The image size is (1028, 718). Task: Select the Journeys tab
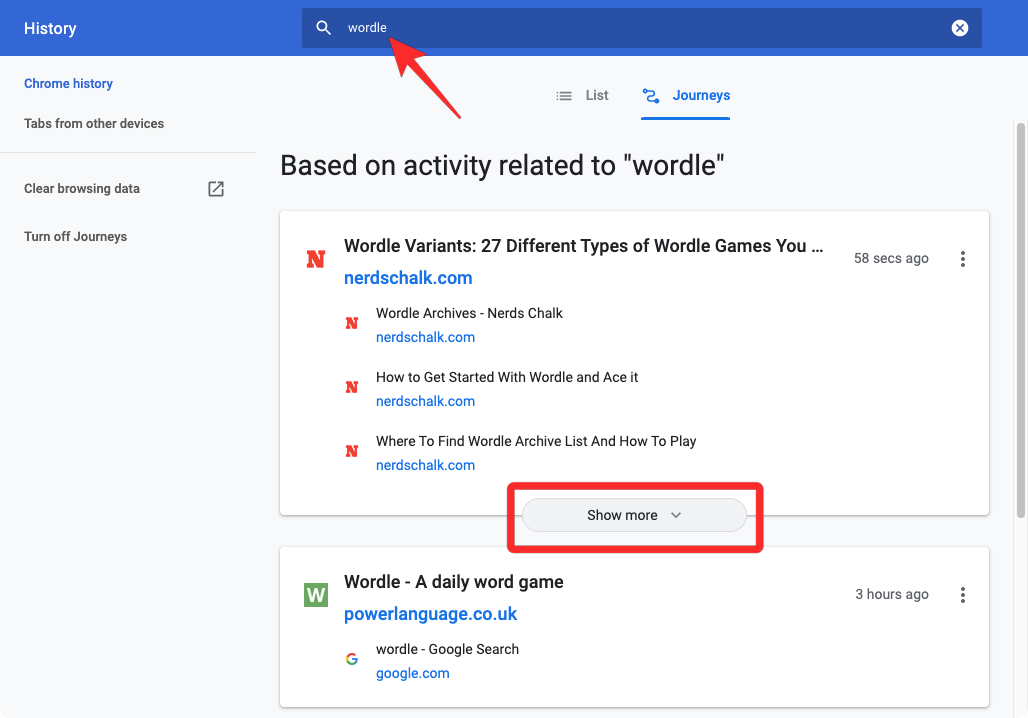click(x=686, y=96)
